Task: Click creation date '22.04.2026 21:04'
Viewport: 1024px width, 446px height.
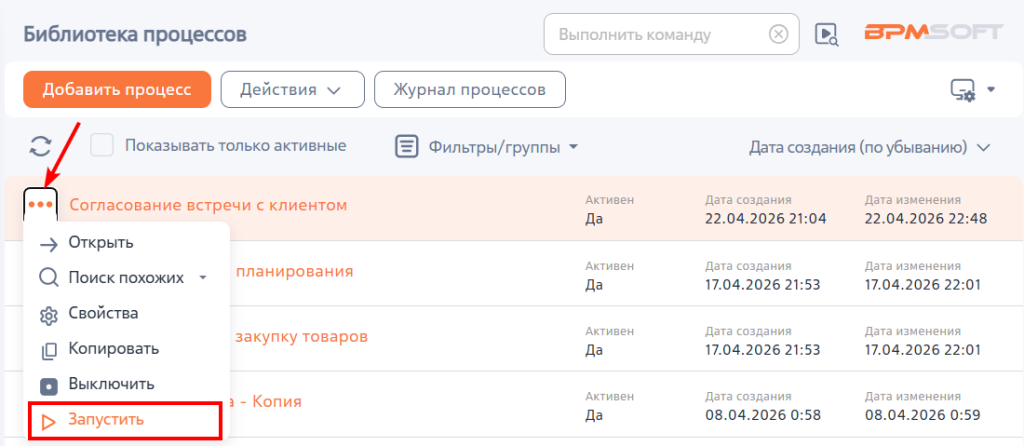Action: (765, 219)
